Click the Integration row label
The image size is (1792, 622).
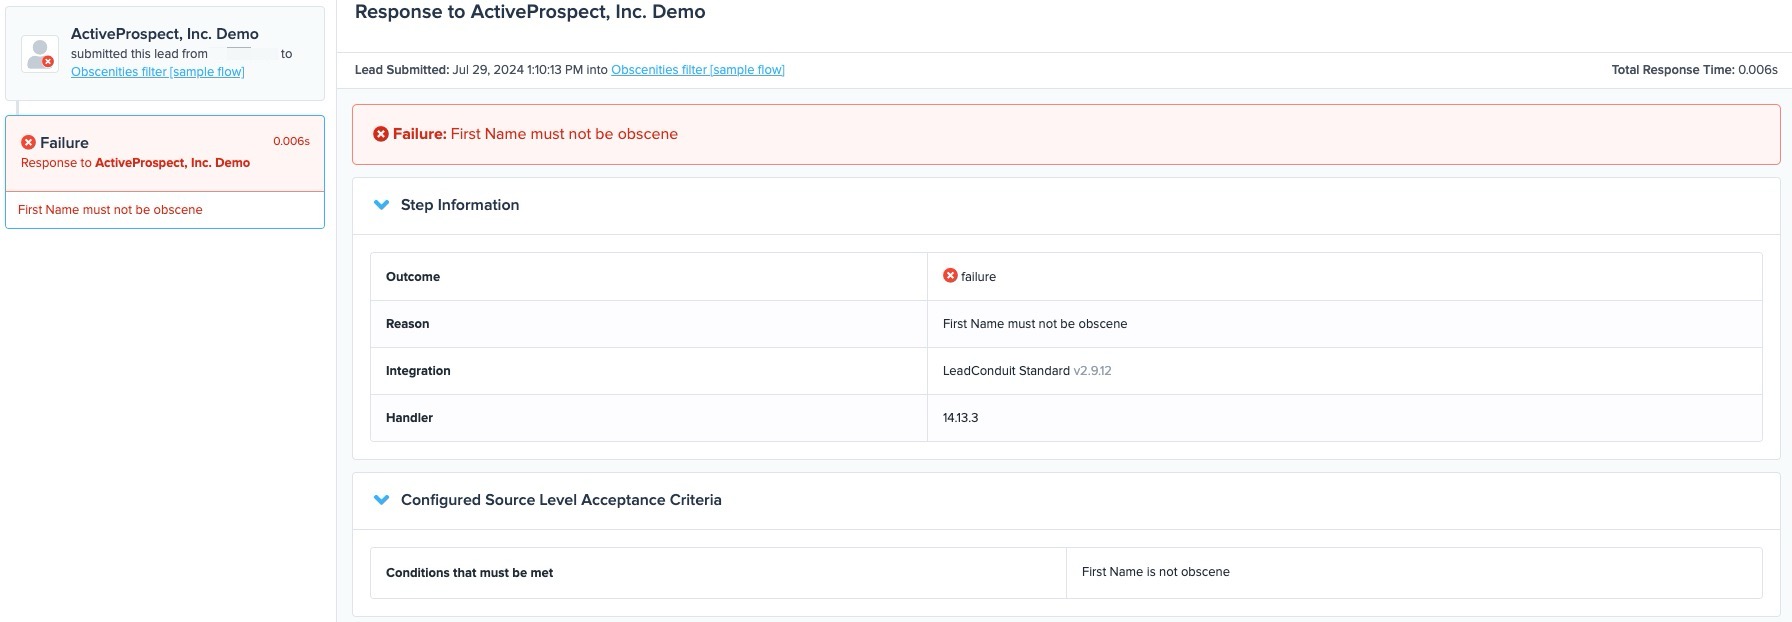point(418,371)
